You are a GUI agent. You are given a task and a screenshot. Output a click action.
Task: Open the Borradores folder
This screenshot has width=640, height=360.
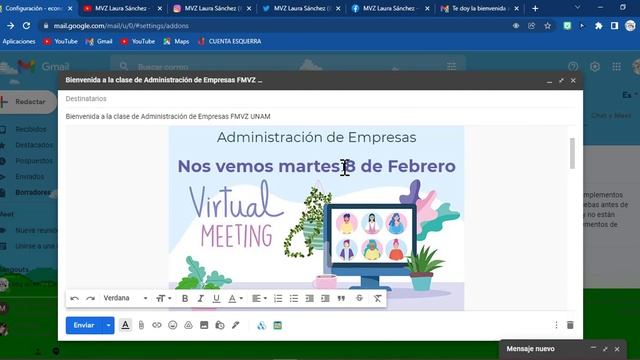[33, 192]
